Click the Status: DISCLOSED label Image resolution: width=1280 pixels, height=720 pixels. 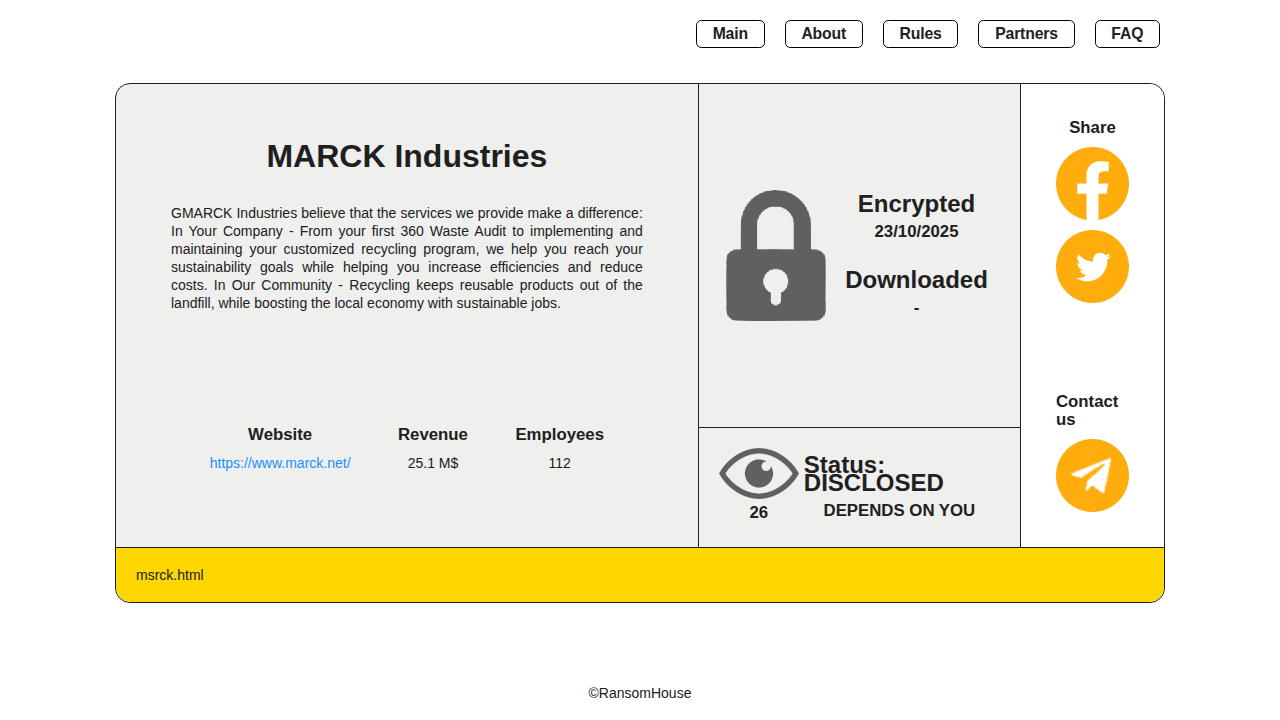873,474
